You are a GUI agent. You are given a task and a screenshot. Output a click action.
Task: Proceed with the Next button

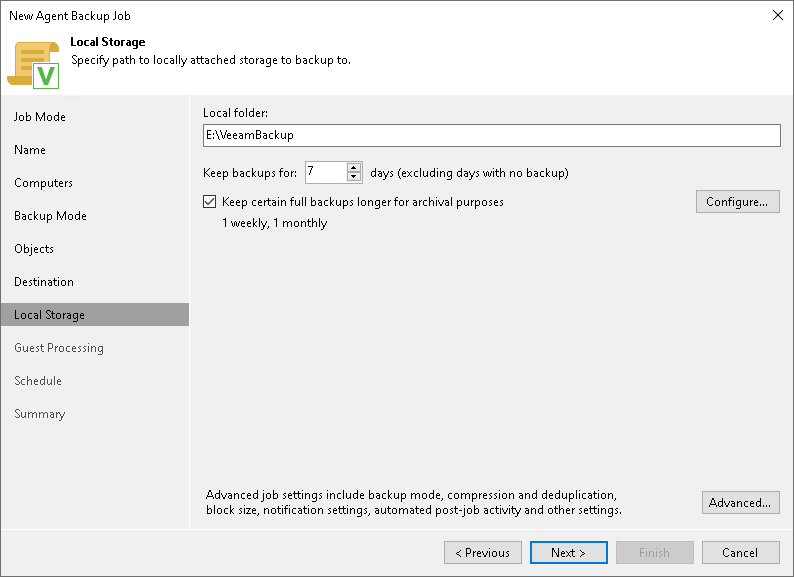[x=569, y=552]
